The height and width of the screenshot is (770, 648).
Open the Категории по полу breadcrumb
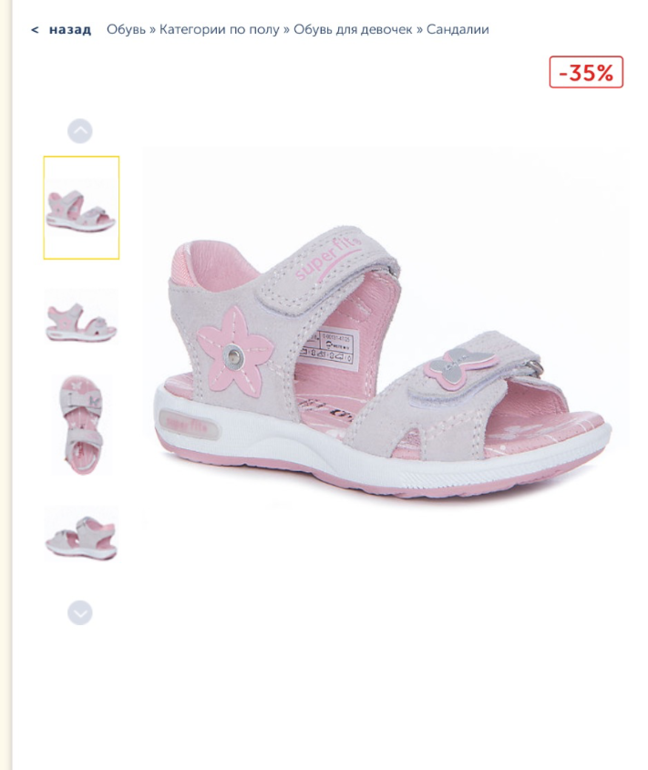pos(219,29)
